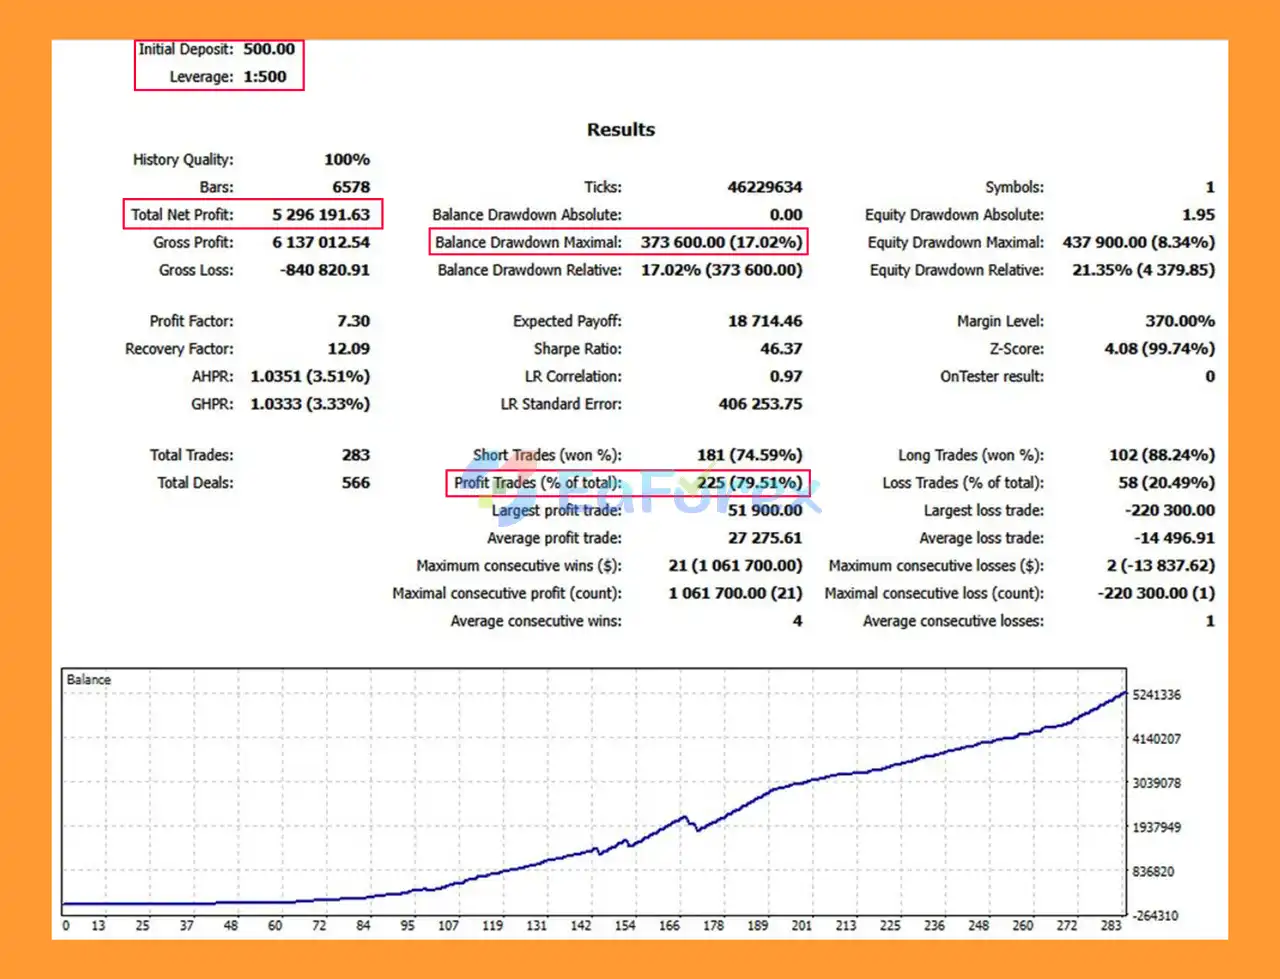Select the Z-Score value 4.08 (99.74%)

tap(1159, 349)
